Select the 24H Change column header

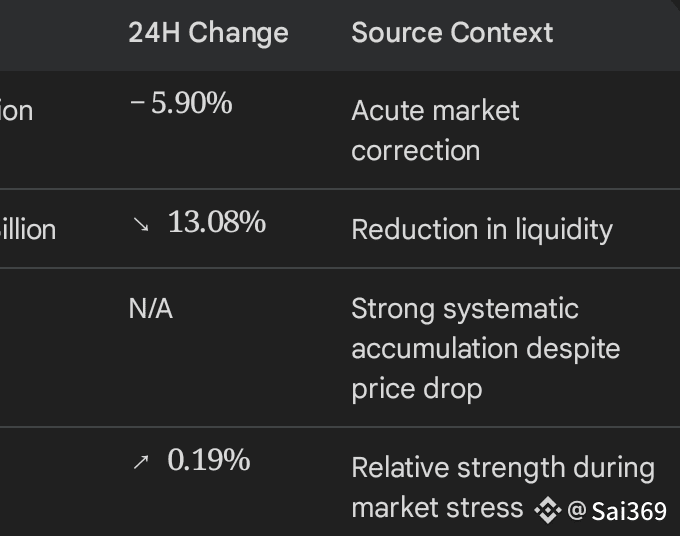[208, 32]
